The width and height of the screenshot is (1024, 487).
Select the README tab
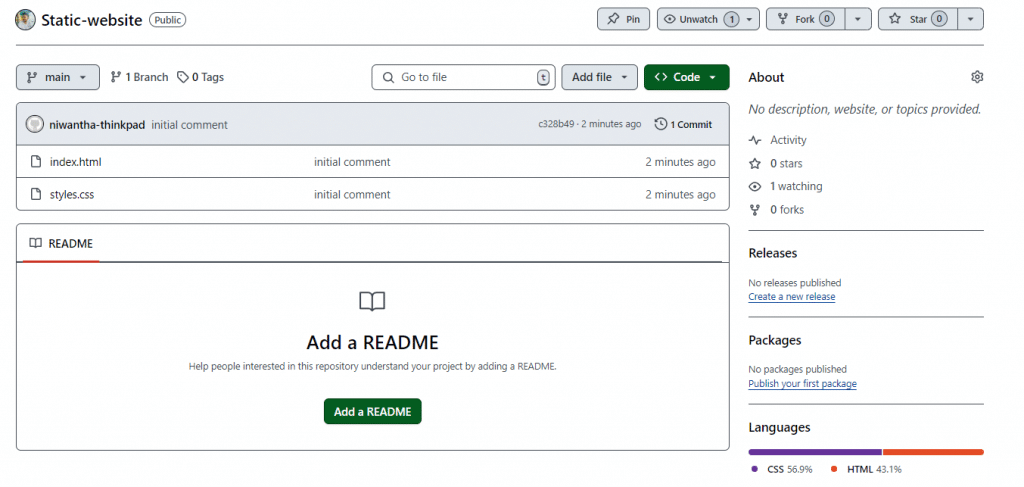[61, 243]
